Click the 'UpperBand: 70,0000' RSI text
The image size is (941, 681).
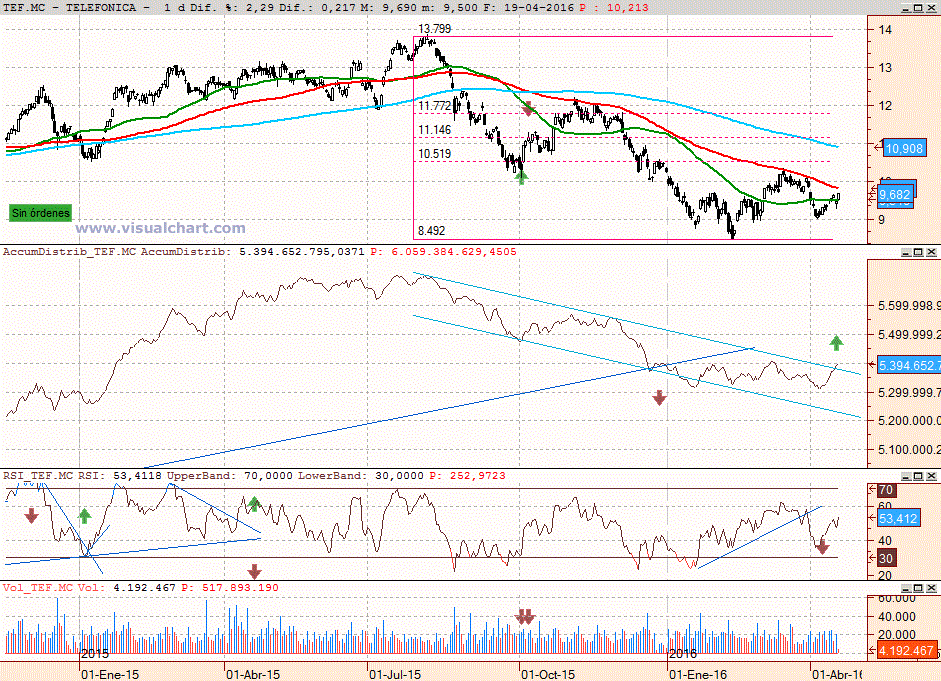point(230,476)
